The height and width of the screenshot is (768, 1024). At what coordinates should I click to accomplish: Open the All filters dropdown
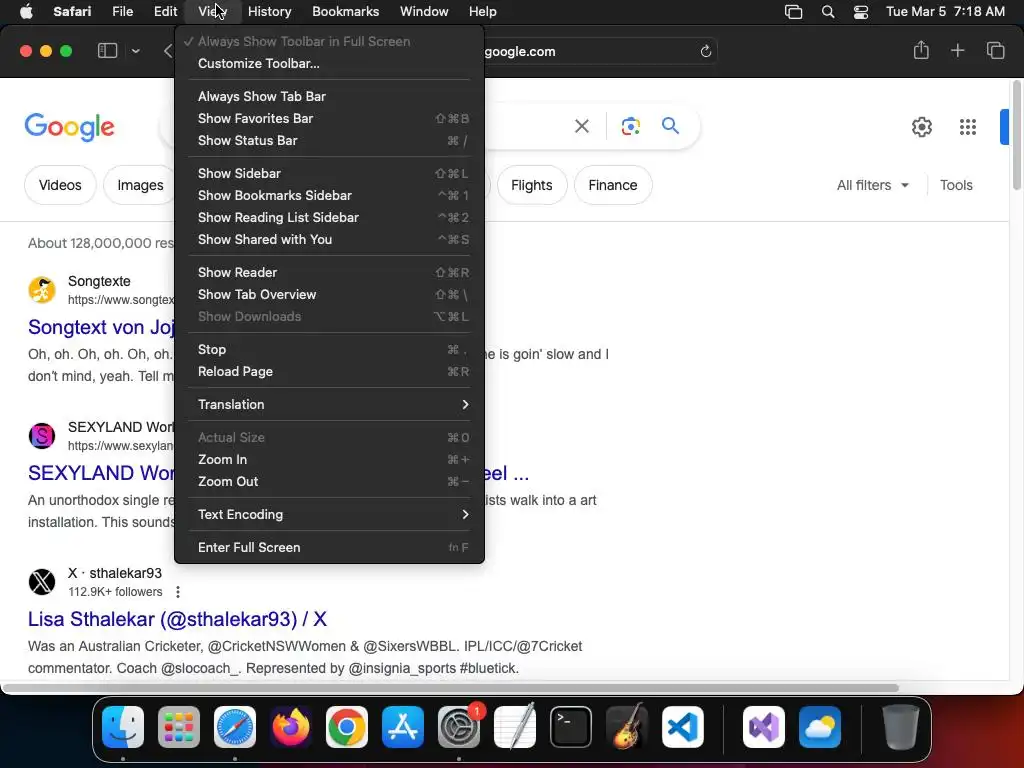coord(872,185)
